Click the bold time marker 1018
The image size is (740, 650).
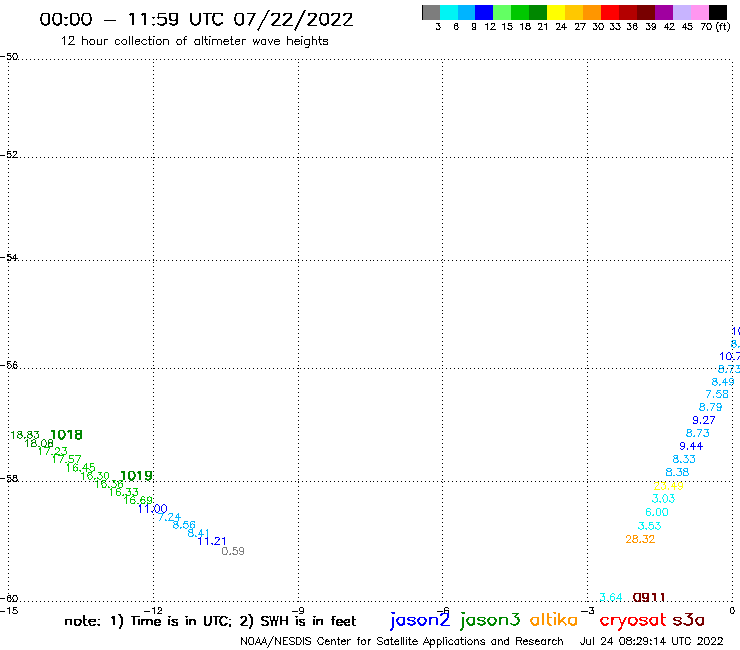66,435
